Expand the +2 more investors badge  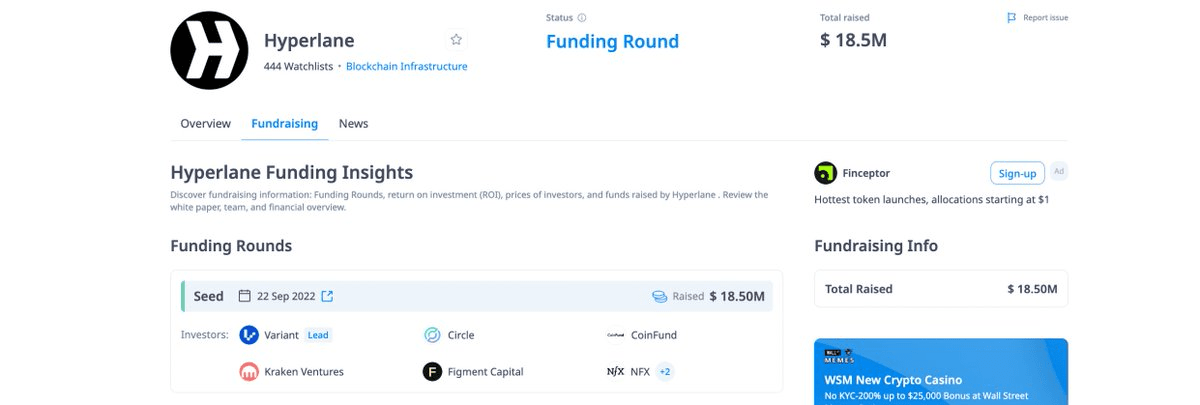click(x=665, y=371)
